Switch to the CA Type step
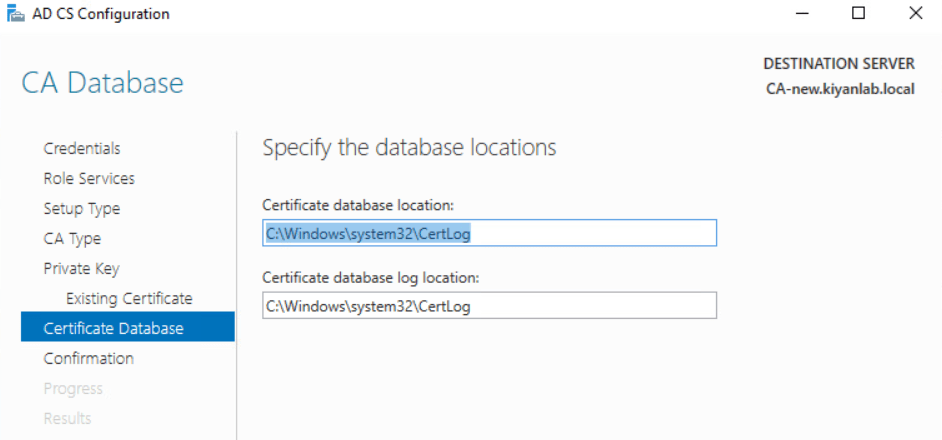This screenshot has height=440, width=942. [72, 238]
